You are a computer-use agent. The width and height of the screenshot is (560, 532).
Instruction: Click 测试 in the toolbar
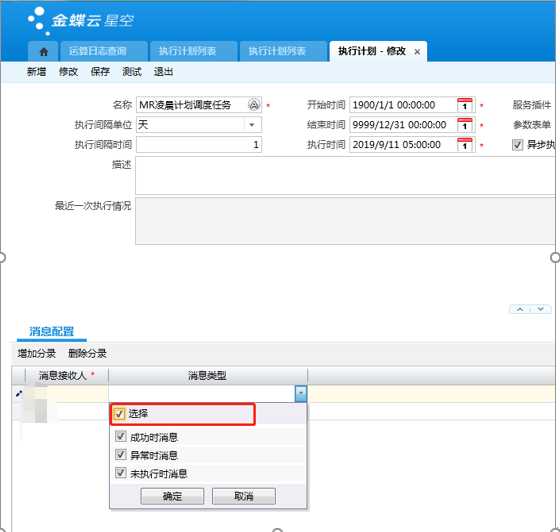[132, 72]
